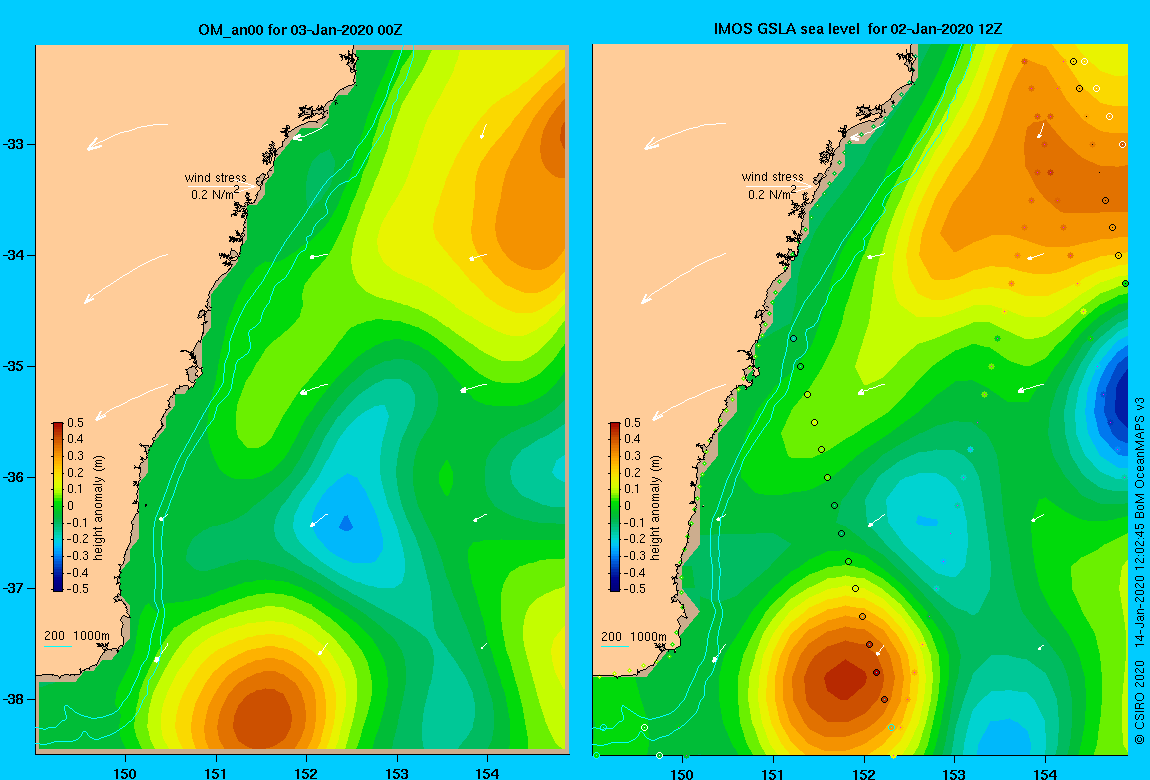Click the latitude label -37
Viewport: 1150px width, 780px height.
13,588
